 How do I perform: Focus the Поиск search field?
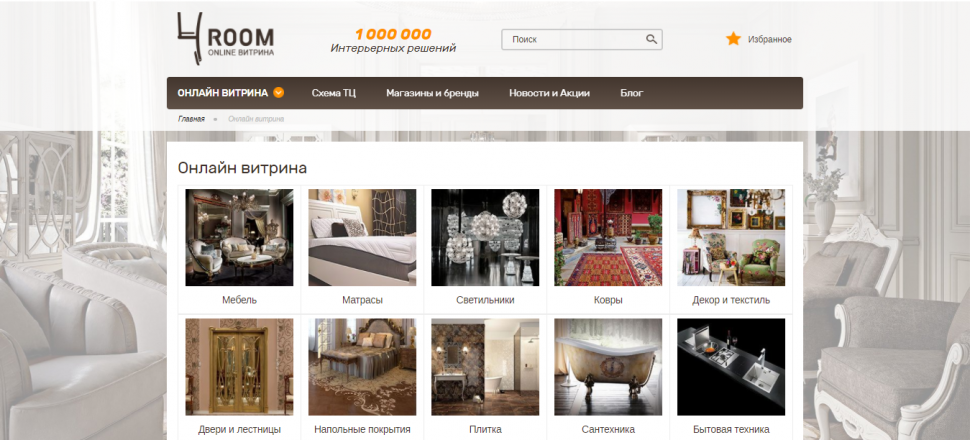575,39
